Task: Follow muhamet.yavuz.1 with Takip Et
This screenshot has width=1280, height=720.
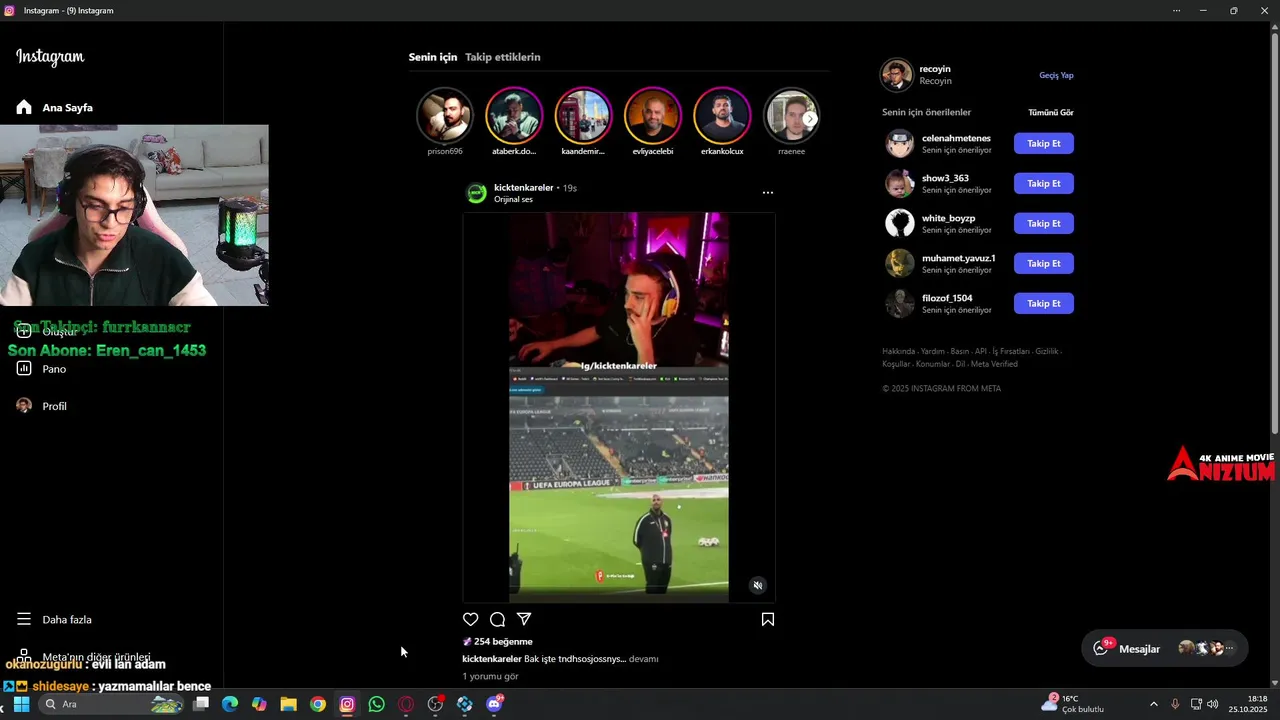Action: coord(1044,263)
